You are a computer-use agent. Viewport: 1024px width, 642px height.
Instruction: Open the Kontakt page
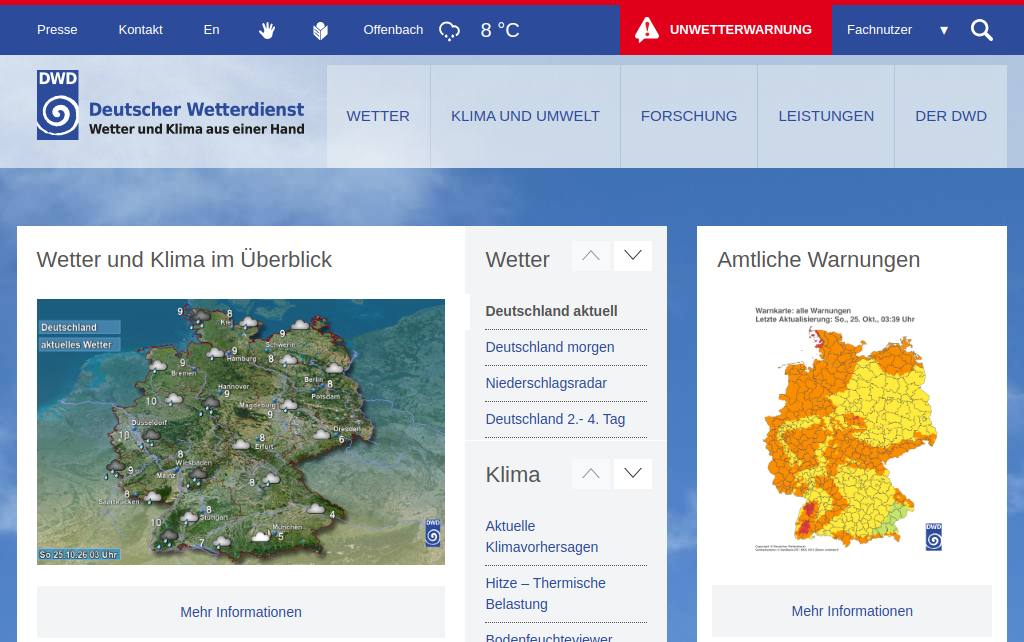(140, 30)
